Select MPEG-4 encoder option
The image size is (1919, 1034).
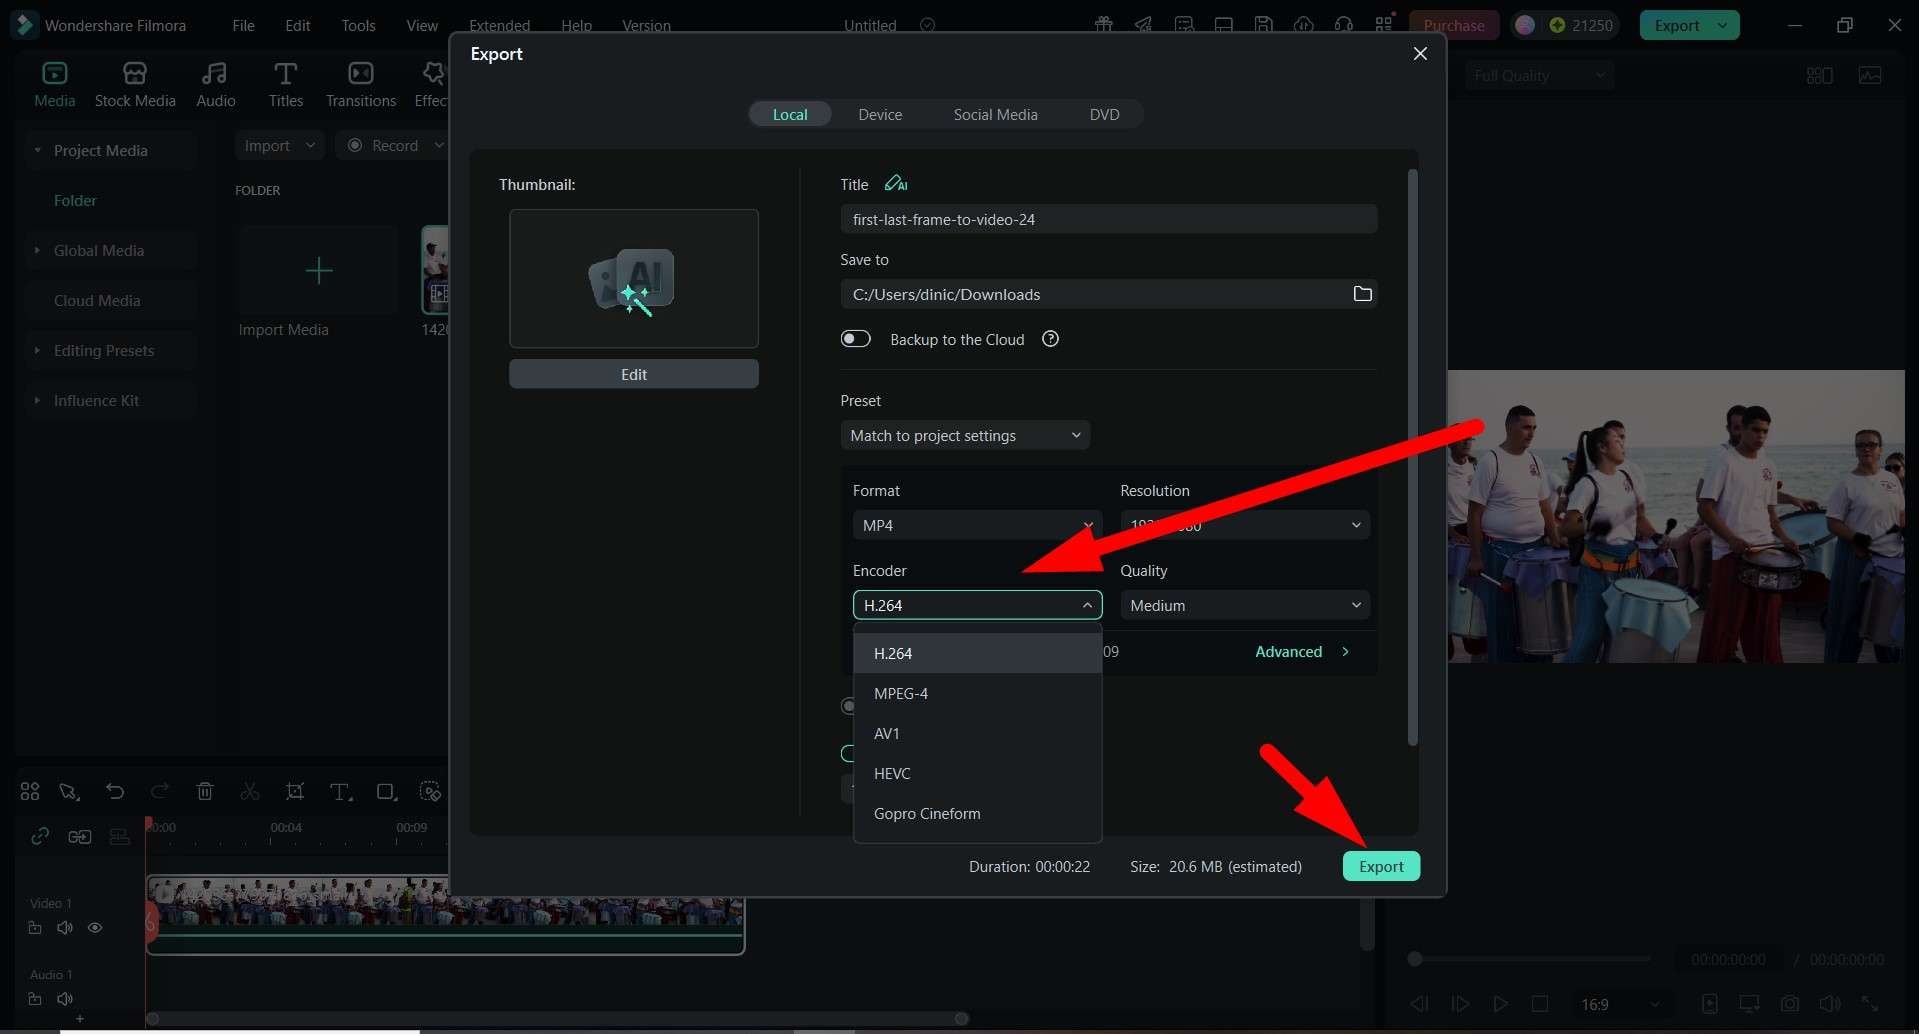coord(977,693)
